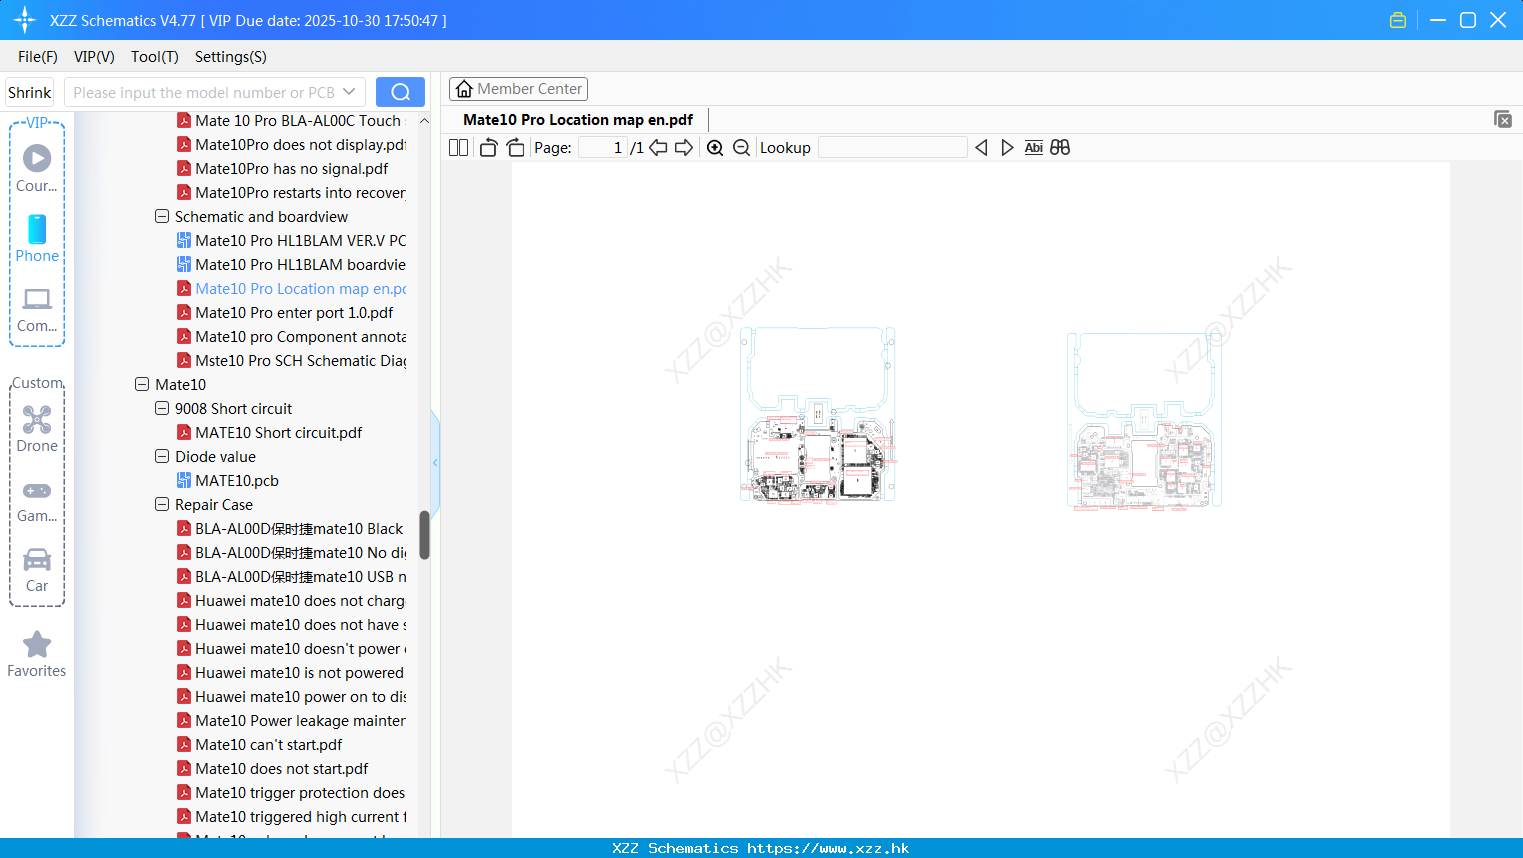Toggle the Abi text match option
1523x858 pixels.
[x=1033, y=147]
